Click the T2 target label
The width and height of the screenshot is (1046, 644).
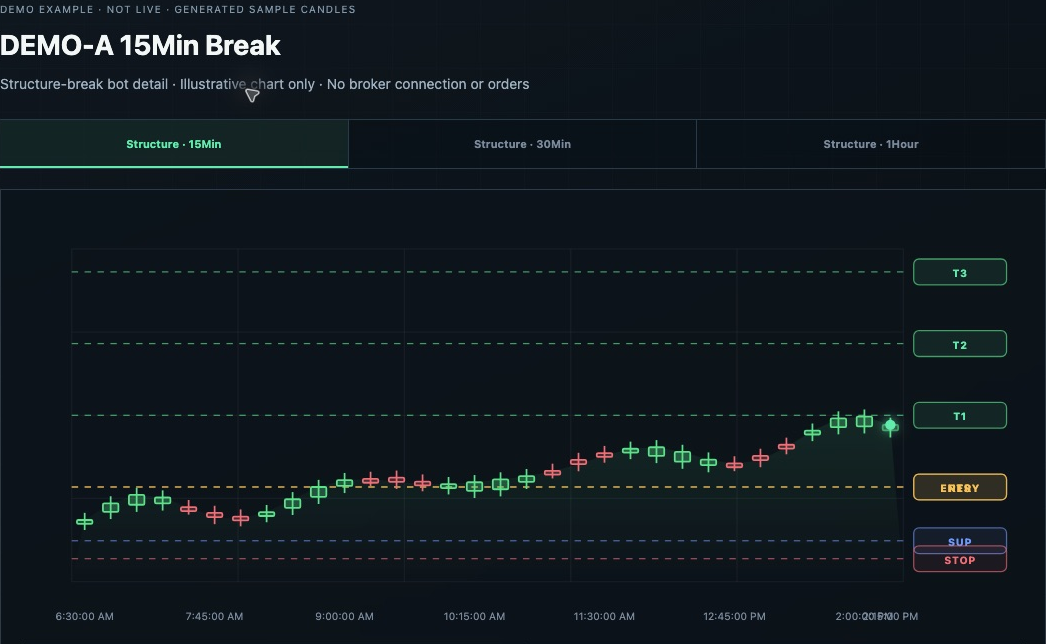click(959, 344)
